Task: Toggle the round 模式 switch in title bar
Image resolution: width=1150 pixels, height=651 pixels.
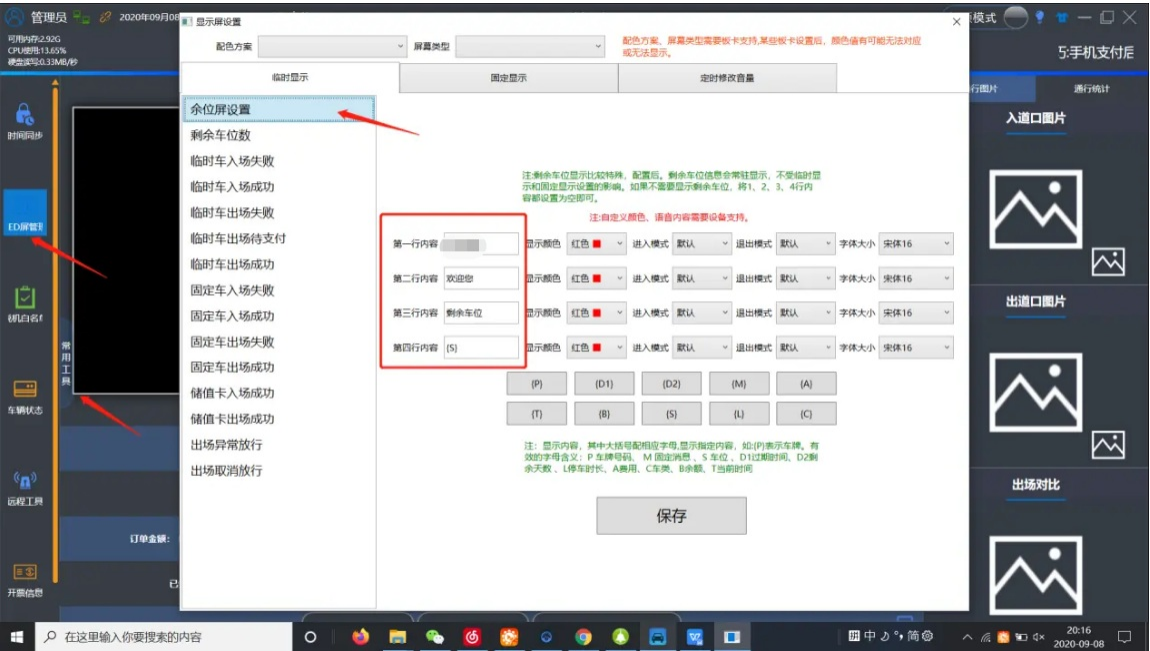Action: (x=1015, y=17)
